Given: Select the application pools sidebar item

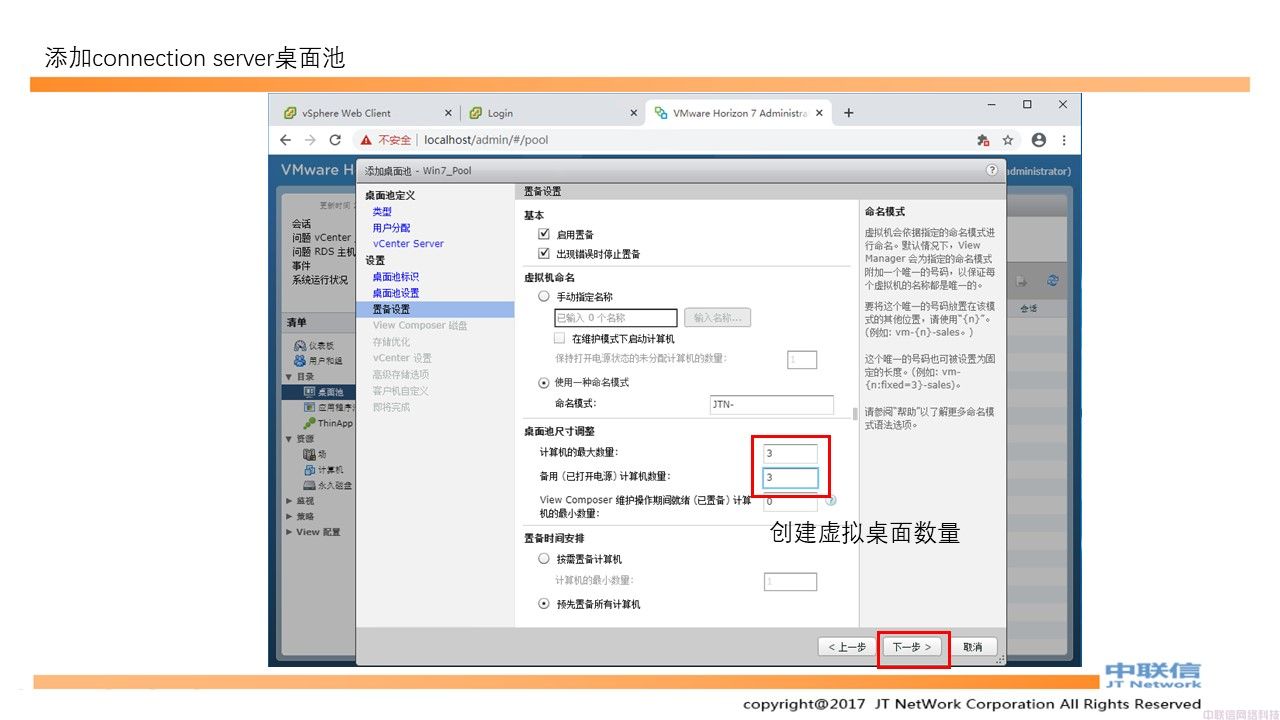Looking at the screenshot, I should point(328,407).
